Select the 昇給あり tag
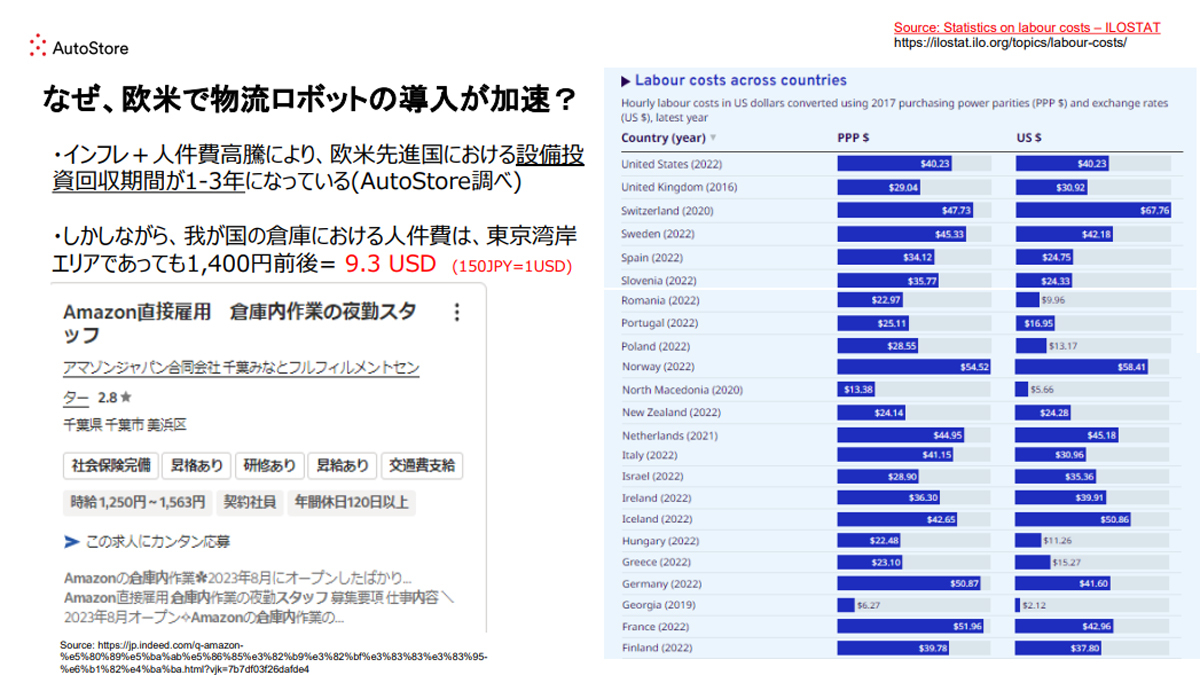 [x=342, y=465]
